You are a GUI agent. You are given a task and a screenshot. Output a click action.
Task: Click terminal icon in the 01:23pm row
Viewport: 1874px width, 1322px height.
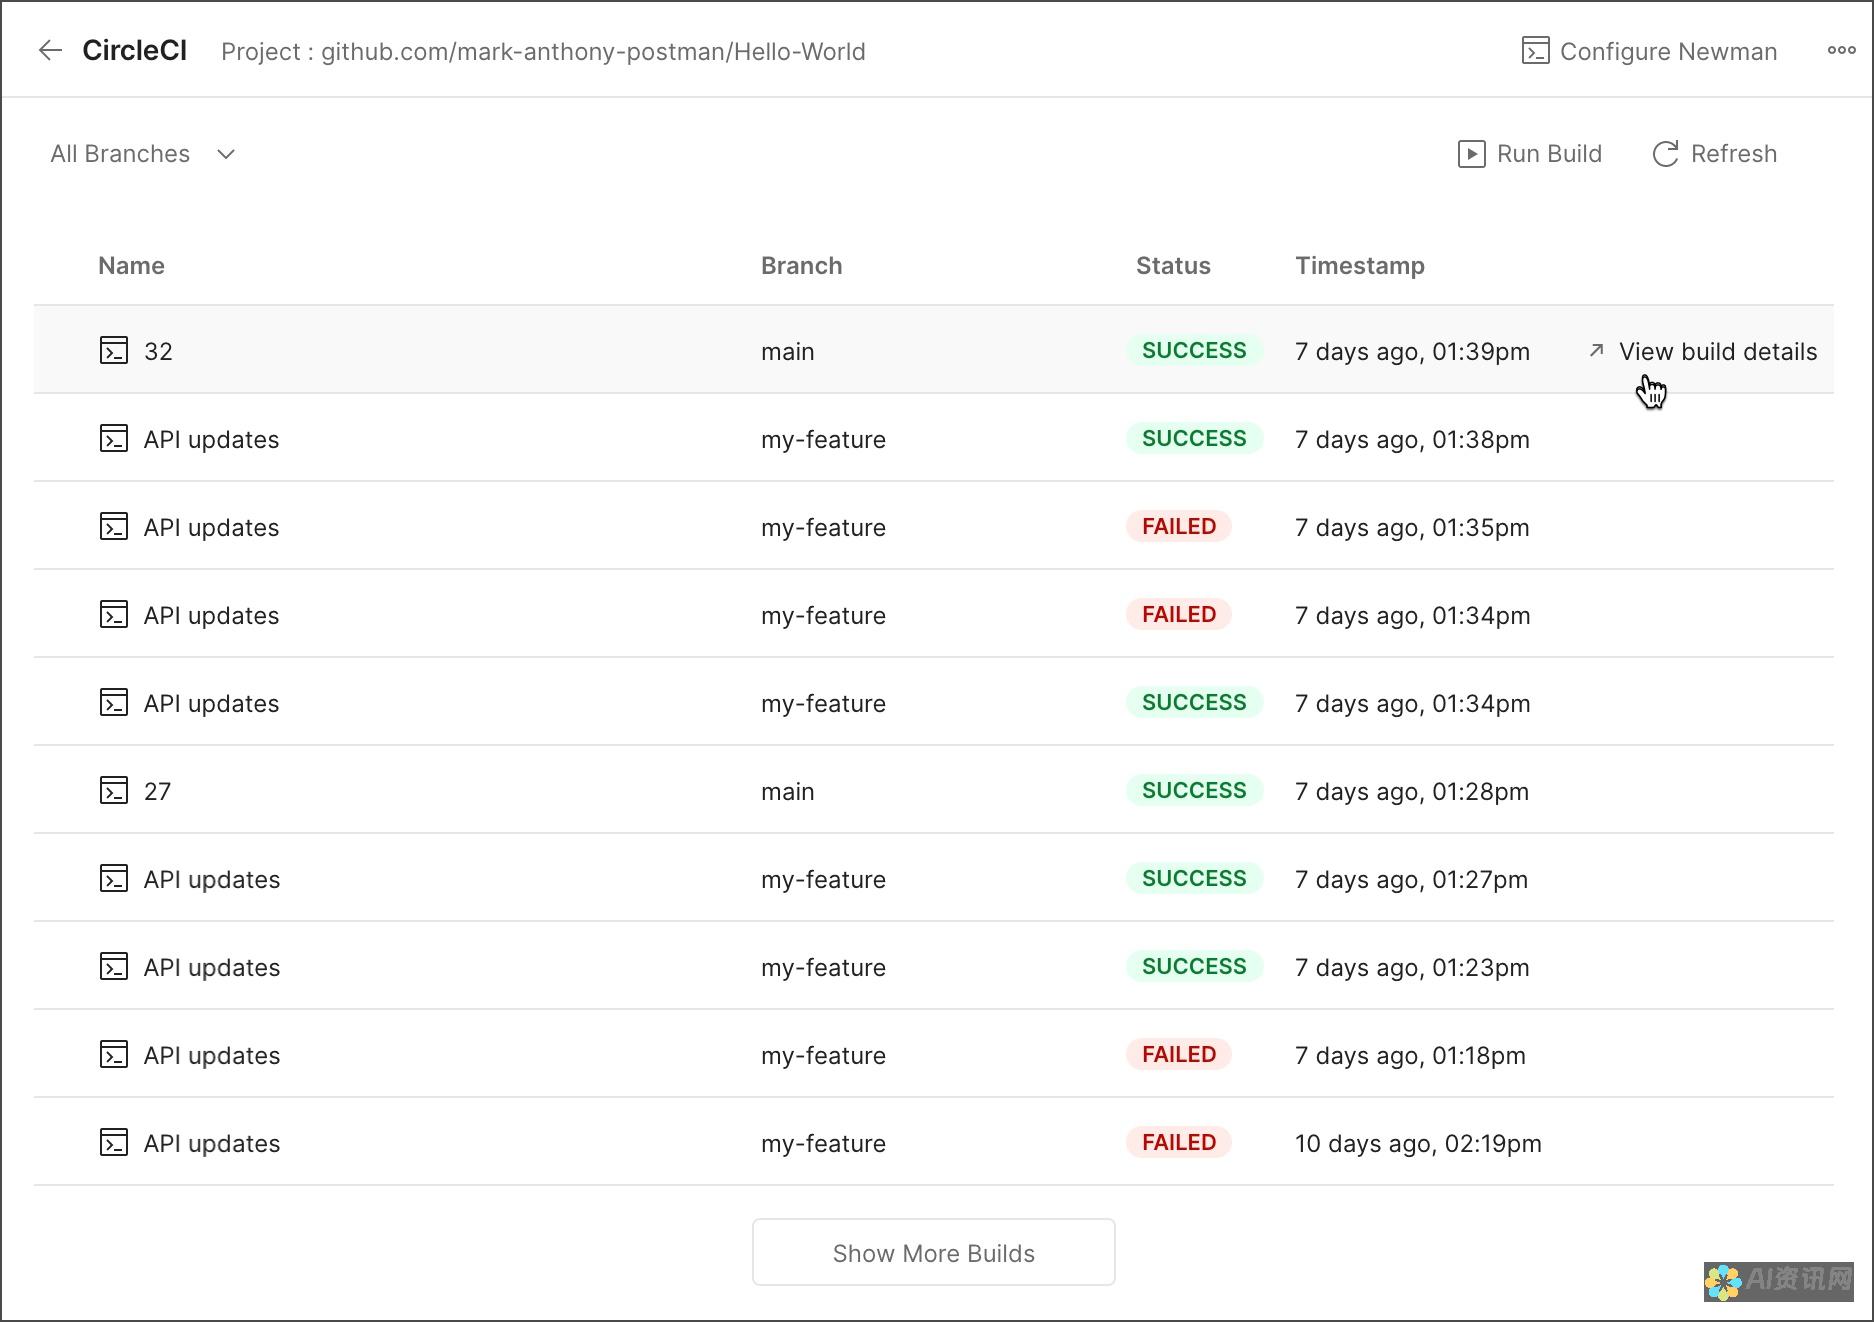click(x=114, y=967)
